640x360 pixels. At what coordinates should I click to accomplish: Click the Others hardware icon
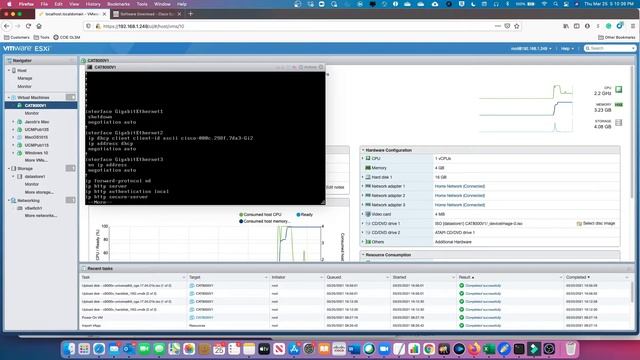pos(368,242)
